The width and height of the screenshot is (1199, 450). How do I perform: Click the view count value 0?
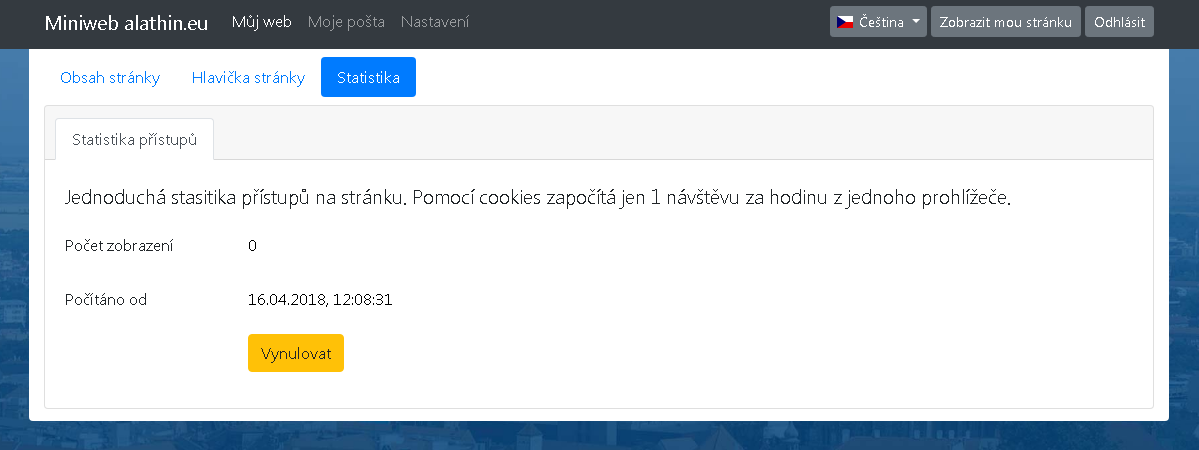click(x=253, y=246)
